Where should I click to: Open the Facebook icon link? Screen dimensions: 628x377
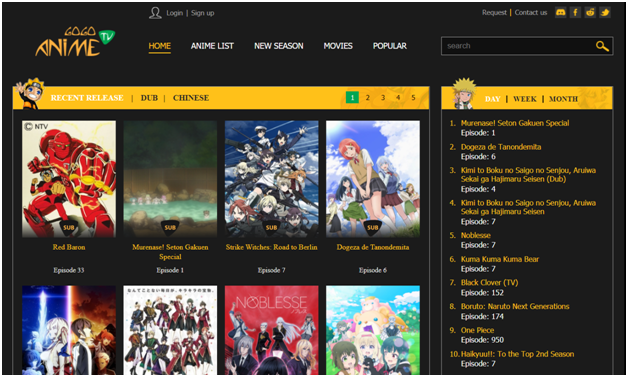[x=575, y=12]
